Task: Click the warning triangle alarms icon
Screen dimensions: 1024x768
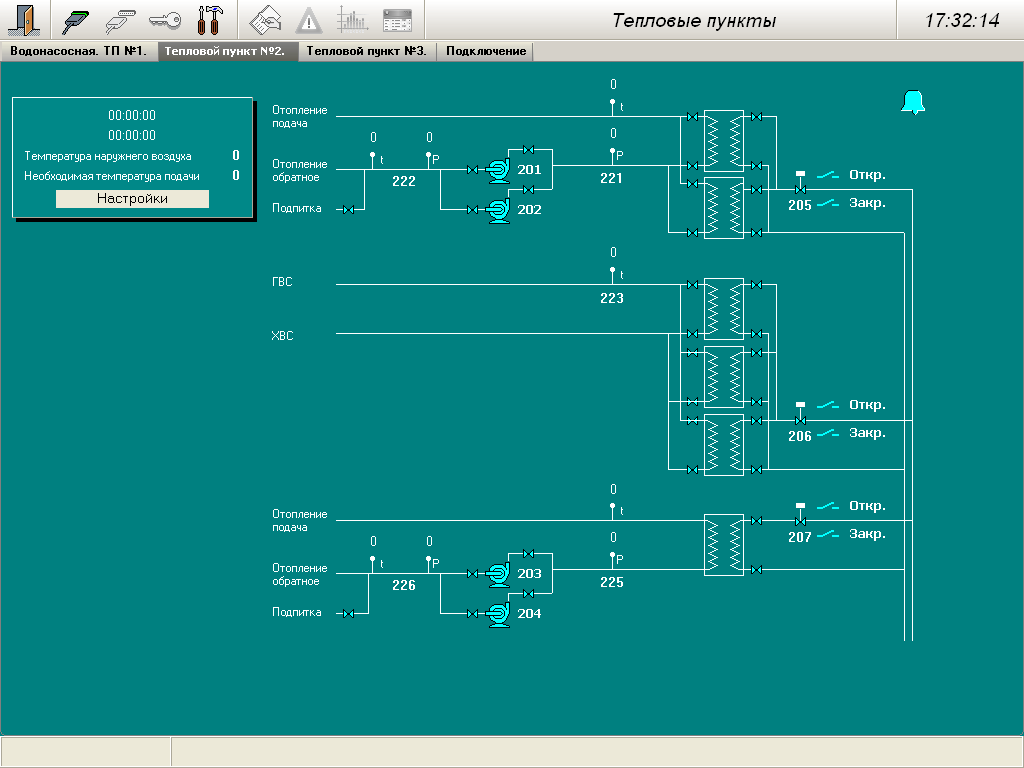Action: pyautogui.click(x=308, y=20)
